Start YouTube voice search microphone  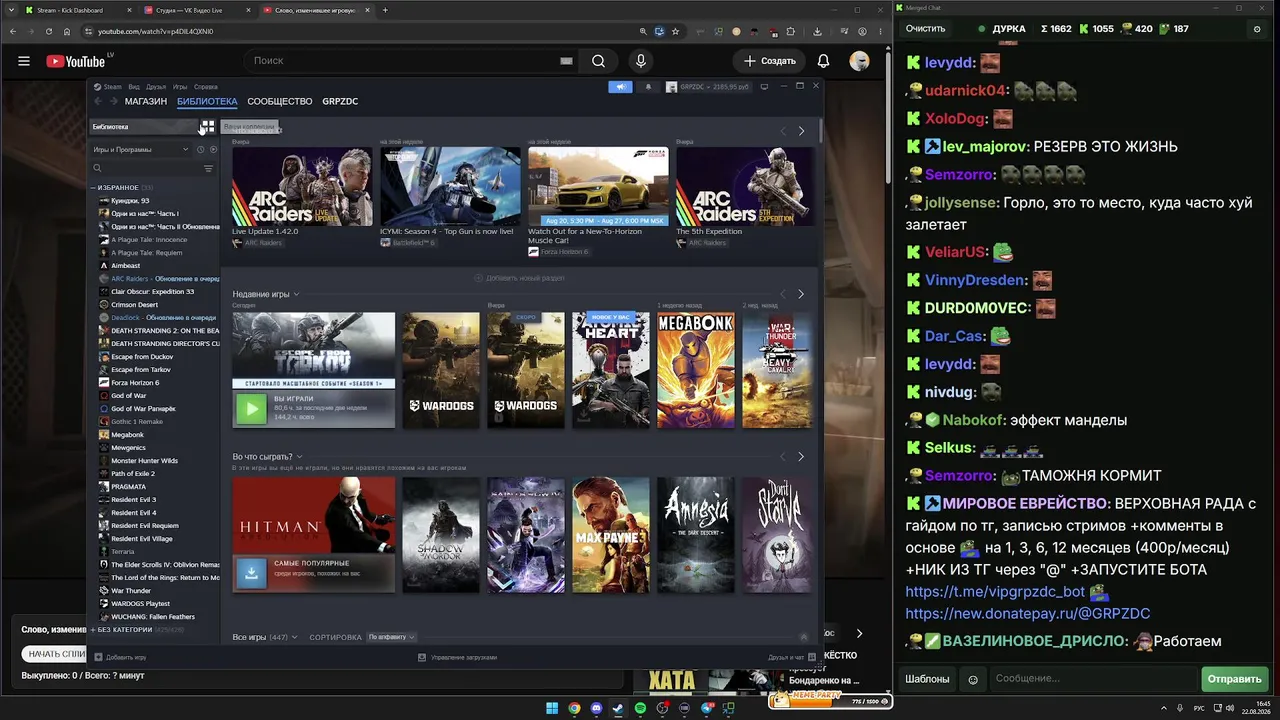641,61
